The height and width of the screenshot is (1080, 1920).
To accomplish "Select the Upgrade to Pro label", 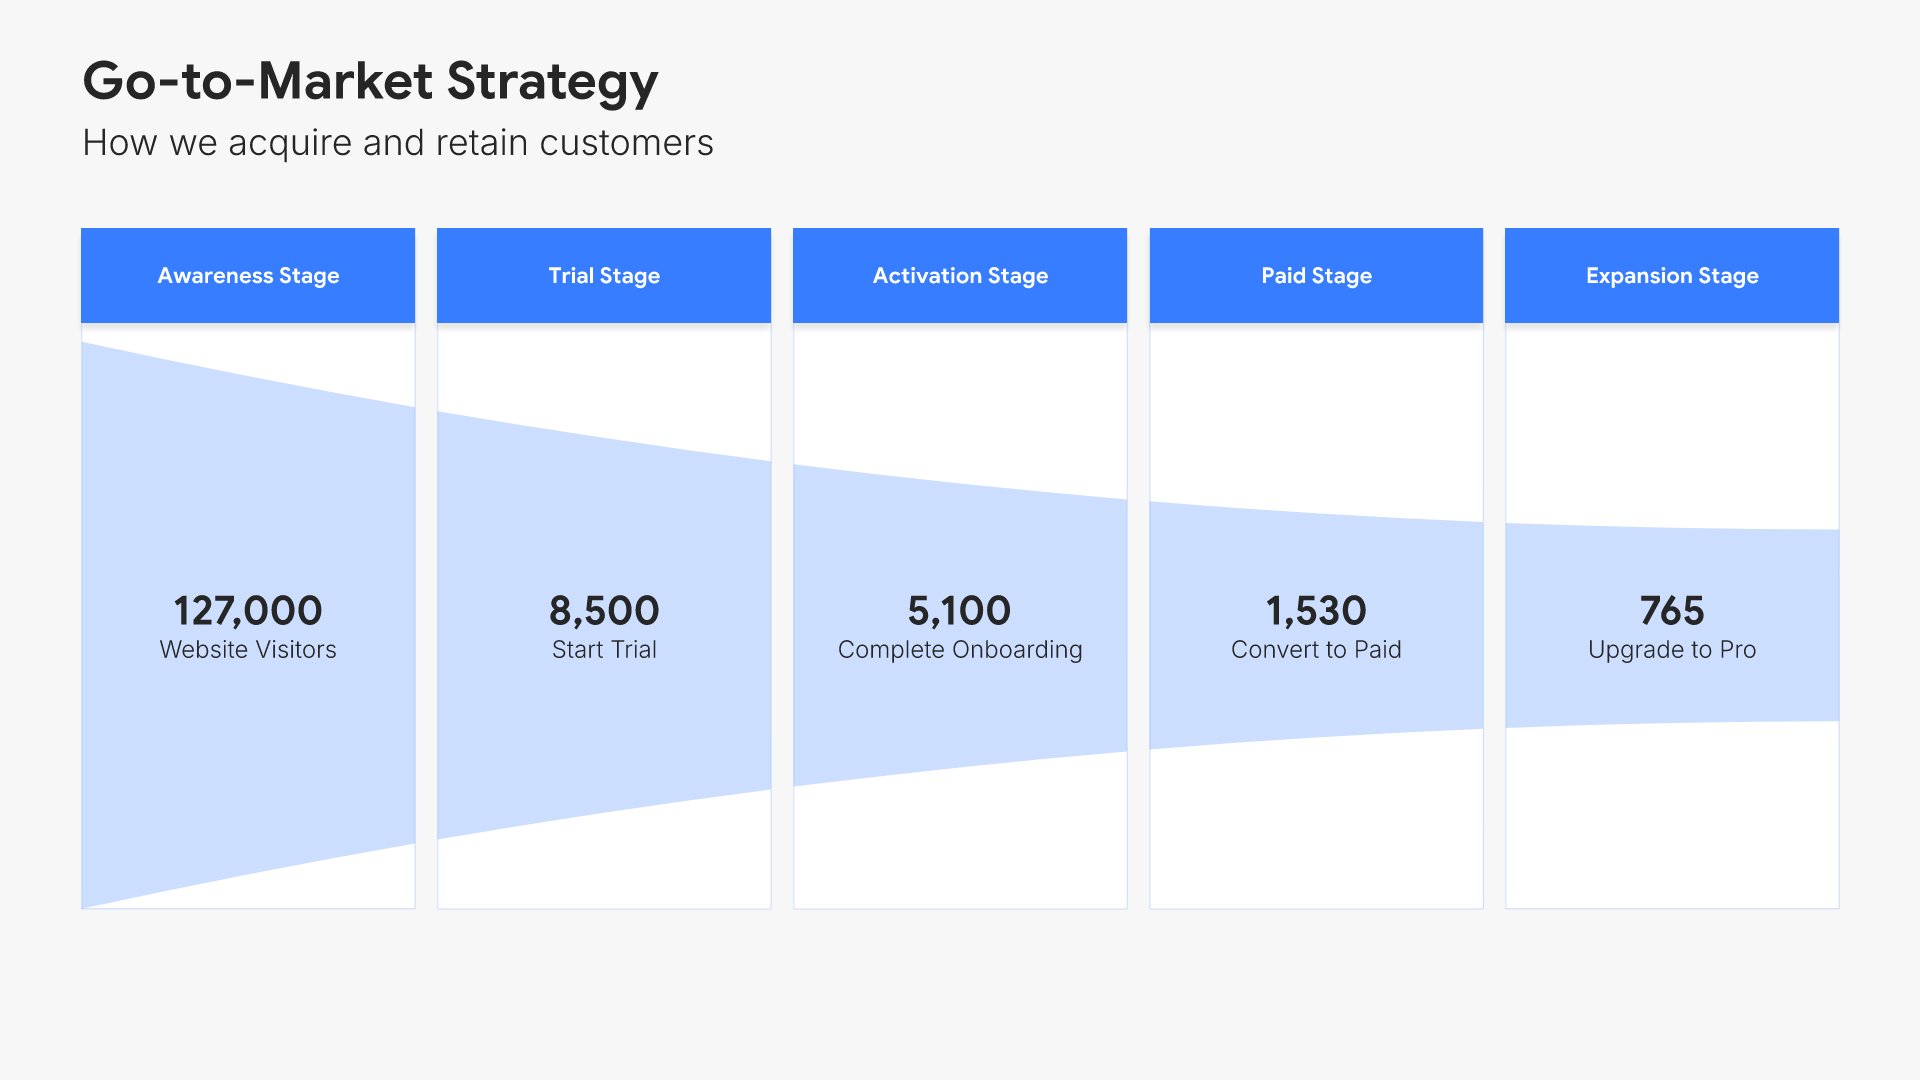I will click(1672, 650).
